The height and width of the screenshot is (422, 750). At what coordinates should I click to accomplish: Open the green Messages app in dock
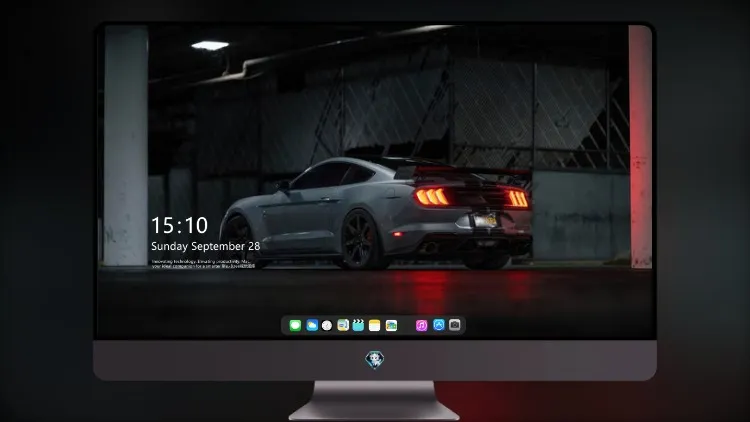point(295,325)
